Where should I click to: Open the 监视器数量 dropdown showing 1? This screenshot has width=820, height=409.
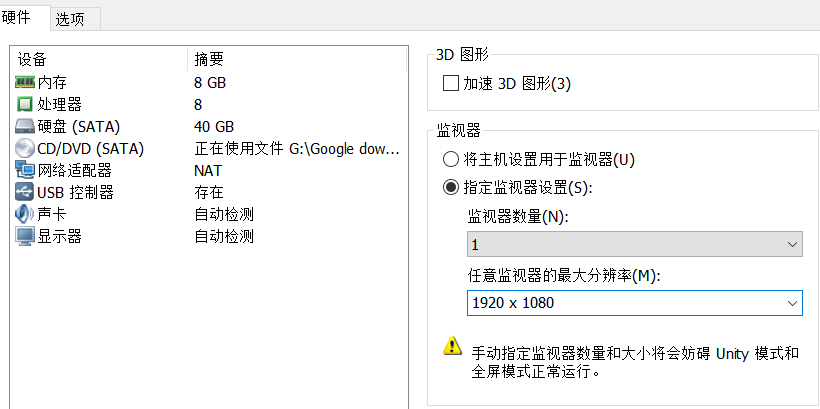pyautogui.click(x=634, y=244)
